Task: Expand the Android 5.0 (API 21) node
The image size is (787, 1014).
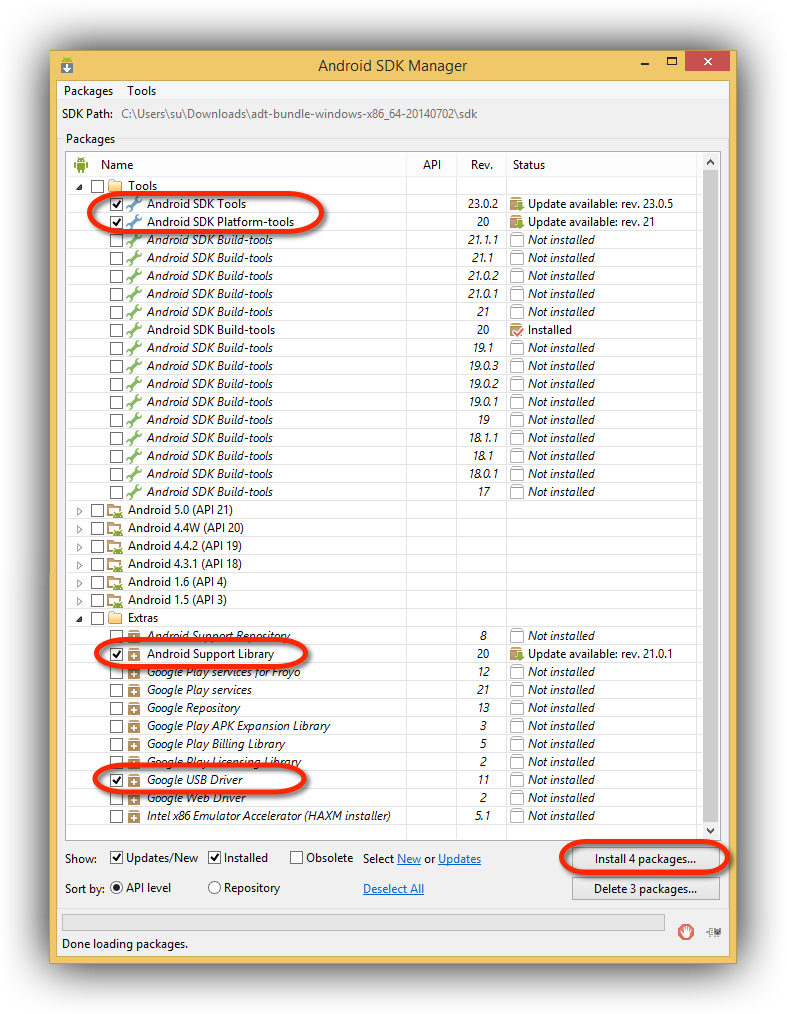Action: pyautogui.click(x=80, y=511)
